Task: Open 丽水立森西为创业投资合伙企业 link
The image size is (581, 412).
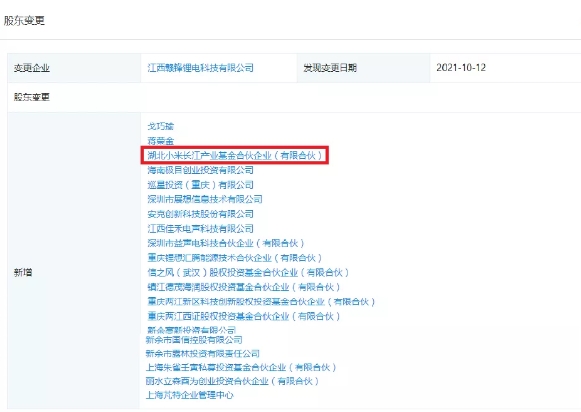Action: pos(232,381)
